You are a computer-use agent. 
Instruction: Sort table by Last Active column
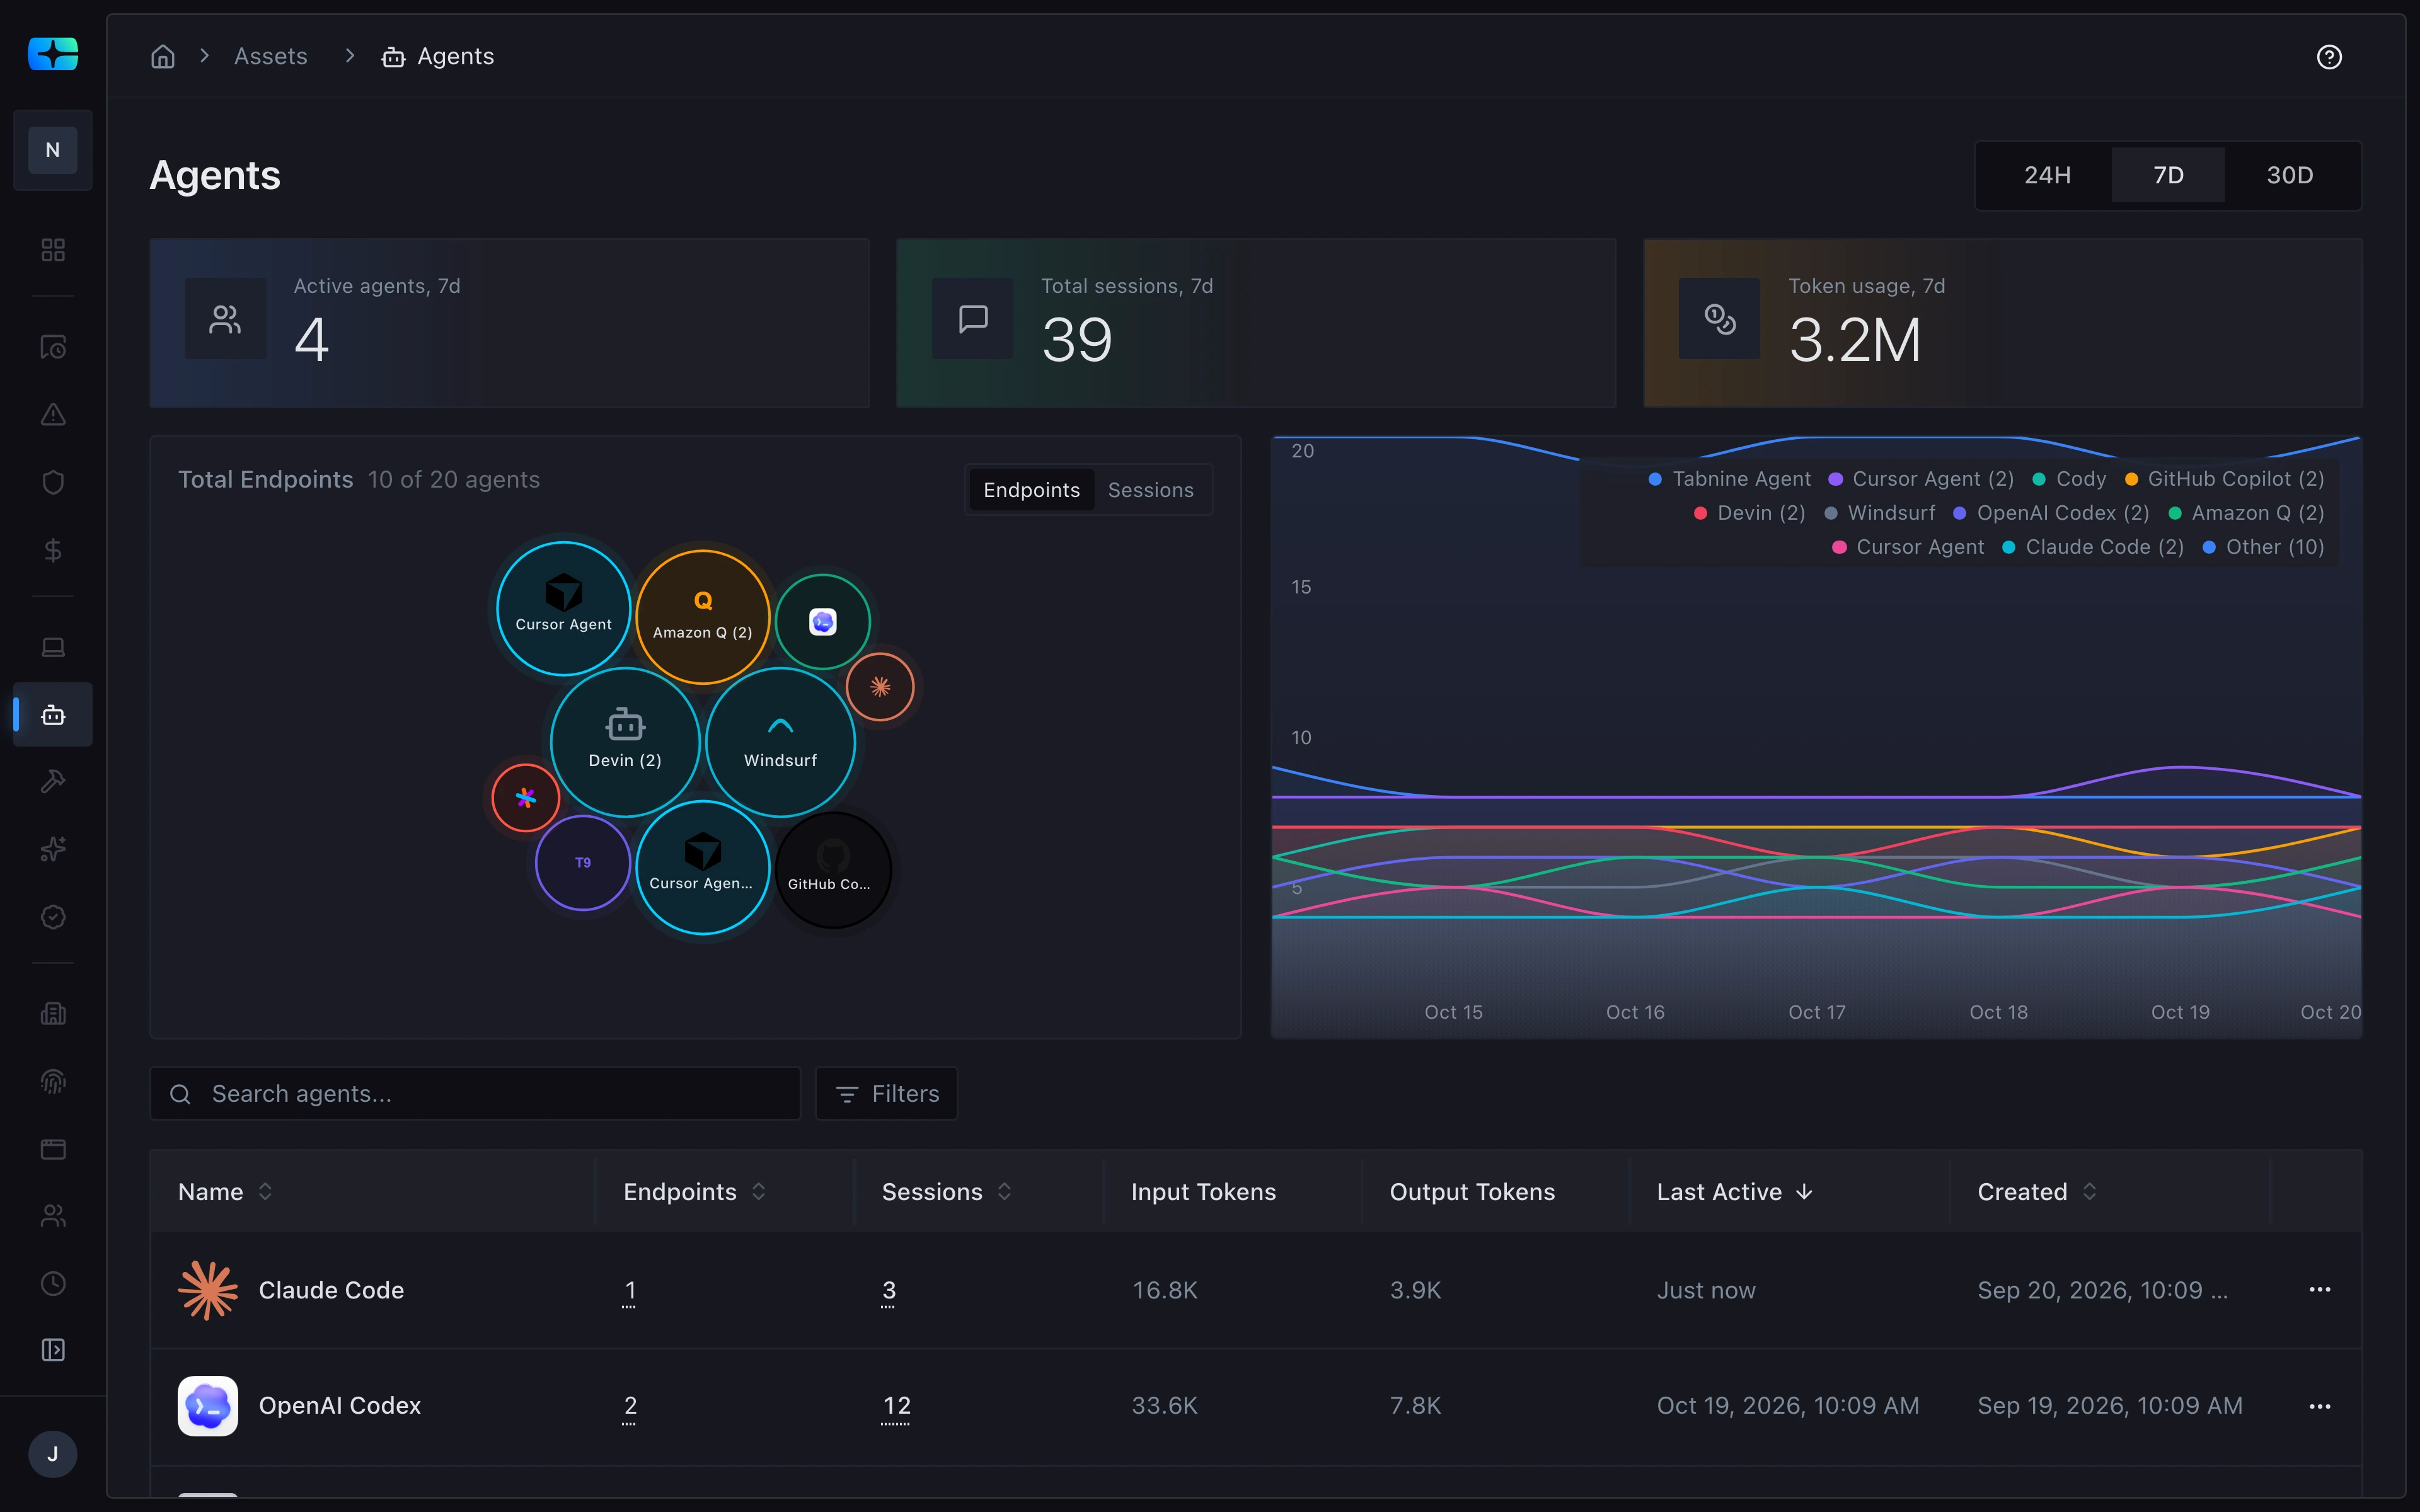click(1734, 1192)
